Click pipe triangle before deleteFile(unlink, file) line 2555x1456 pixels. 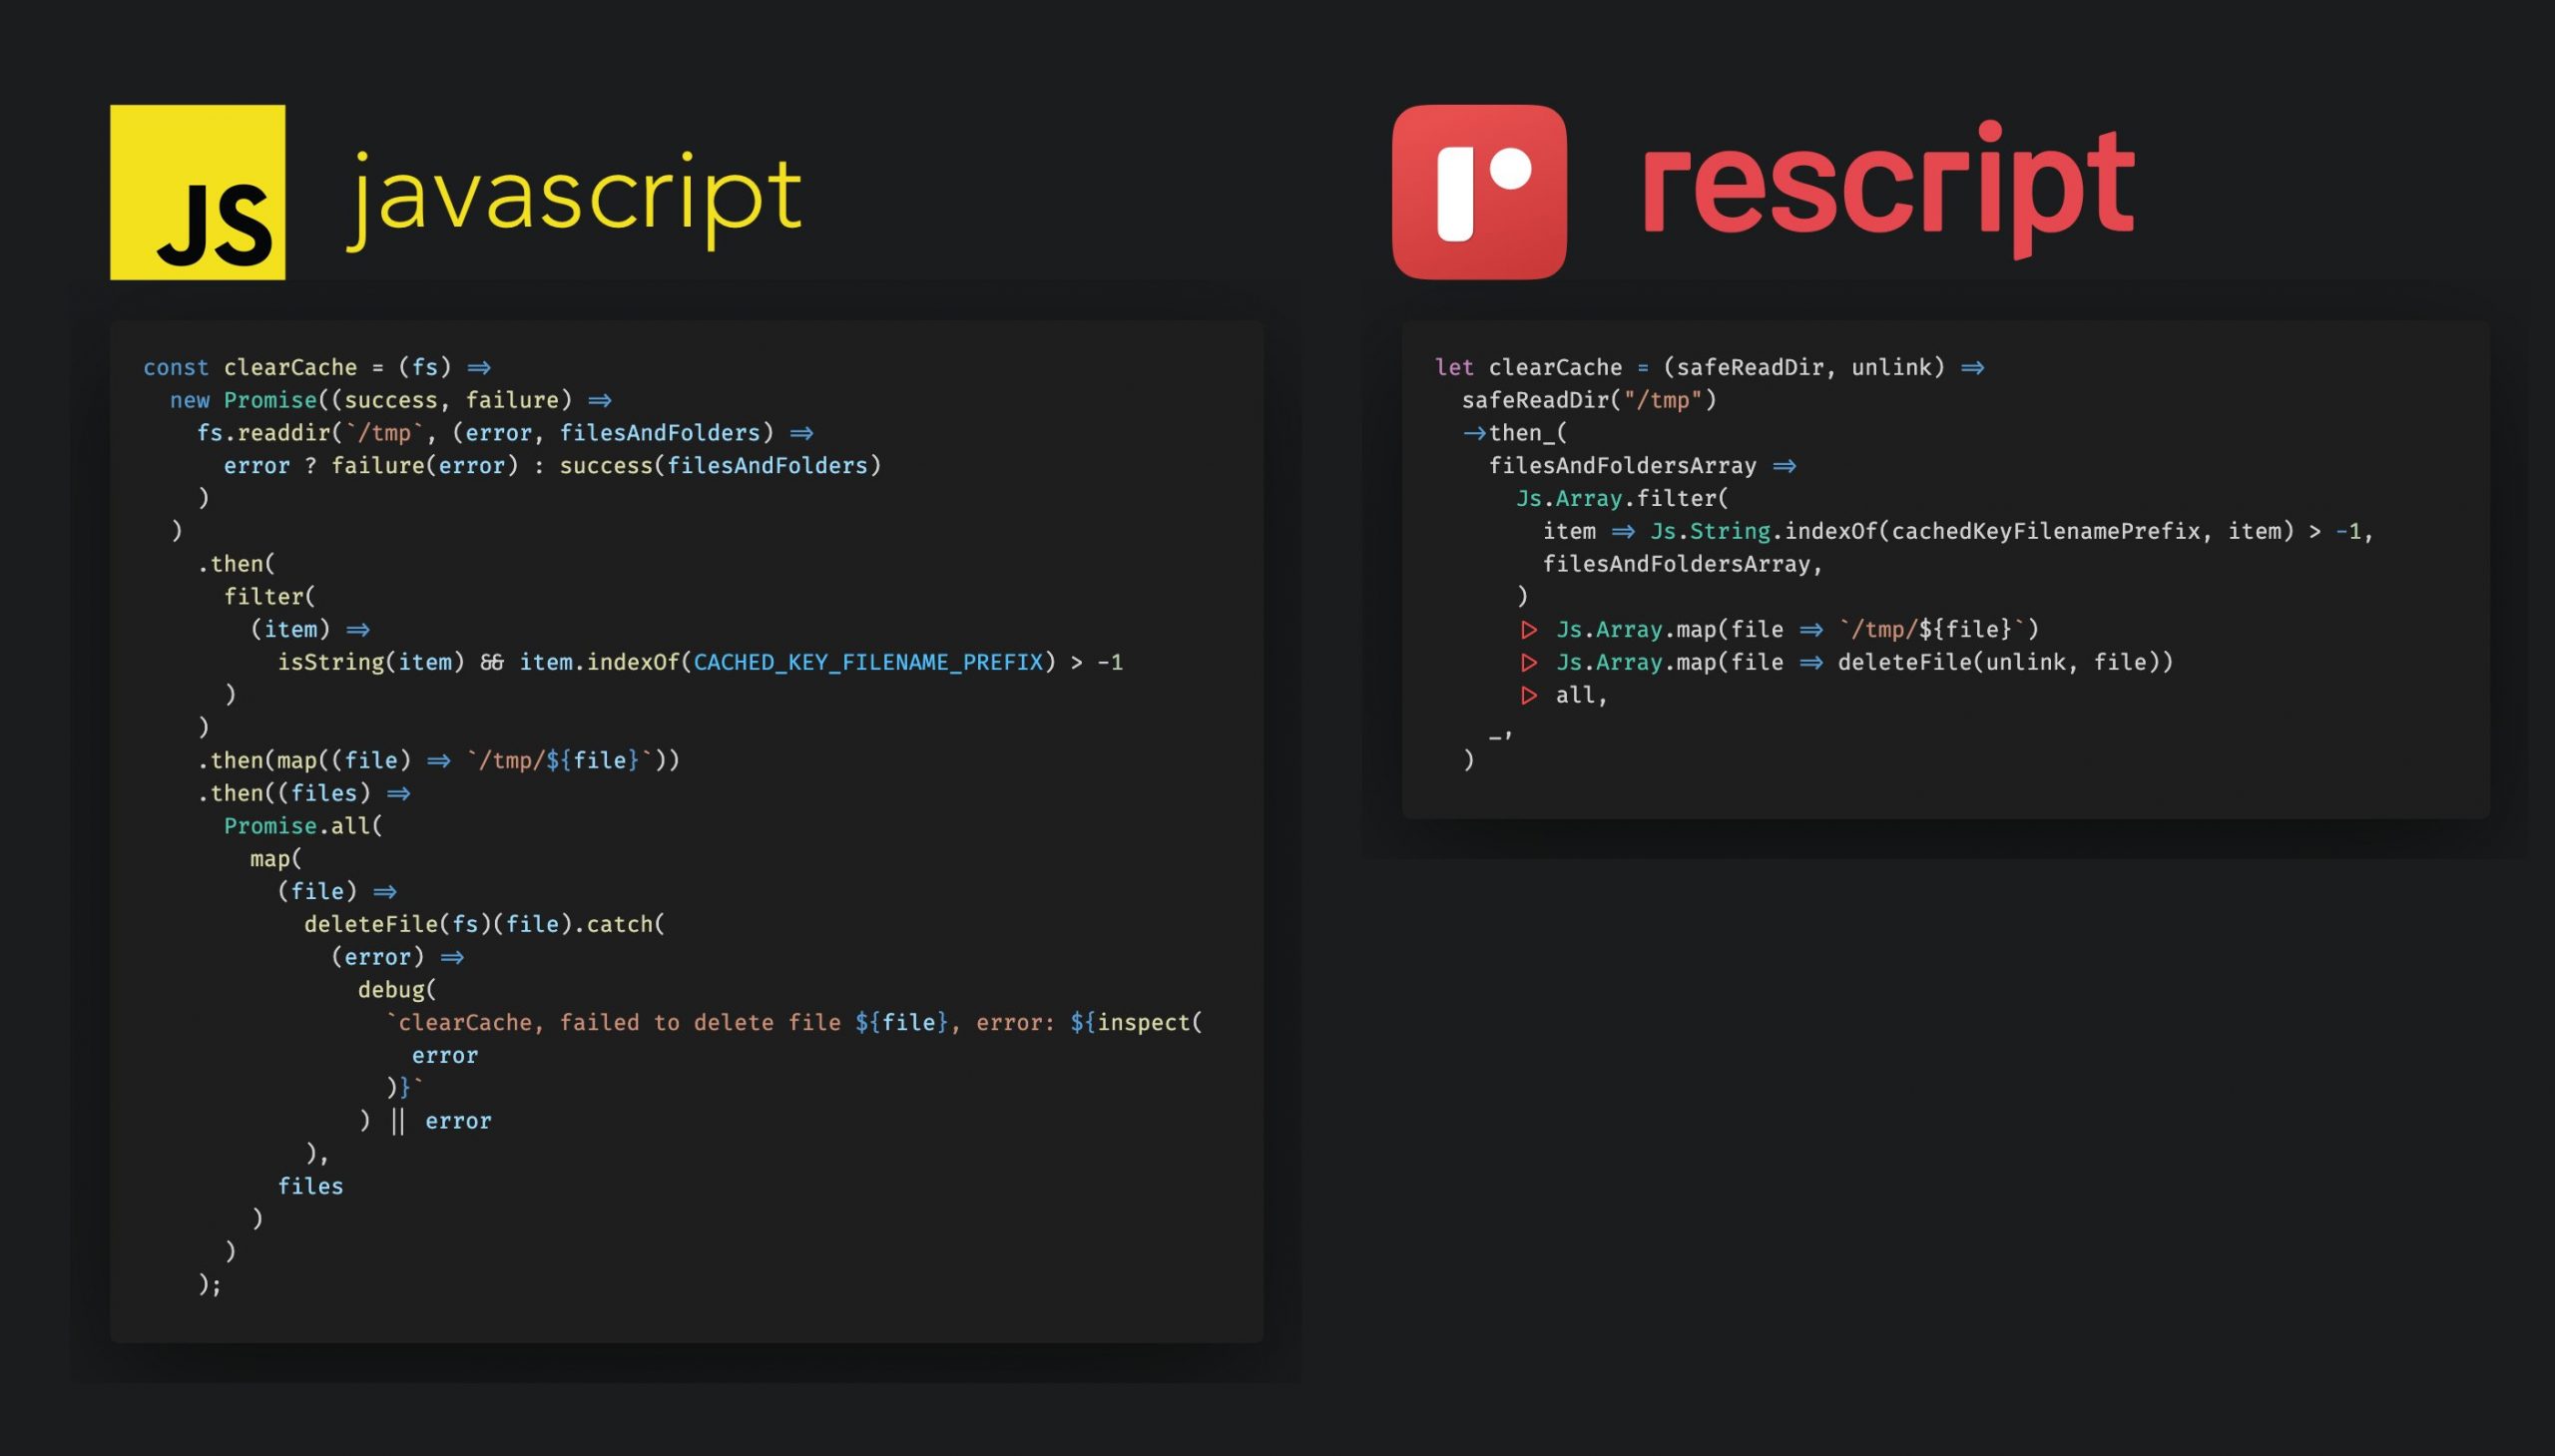(1528, 663)
